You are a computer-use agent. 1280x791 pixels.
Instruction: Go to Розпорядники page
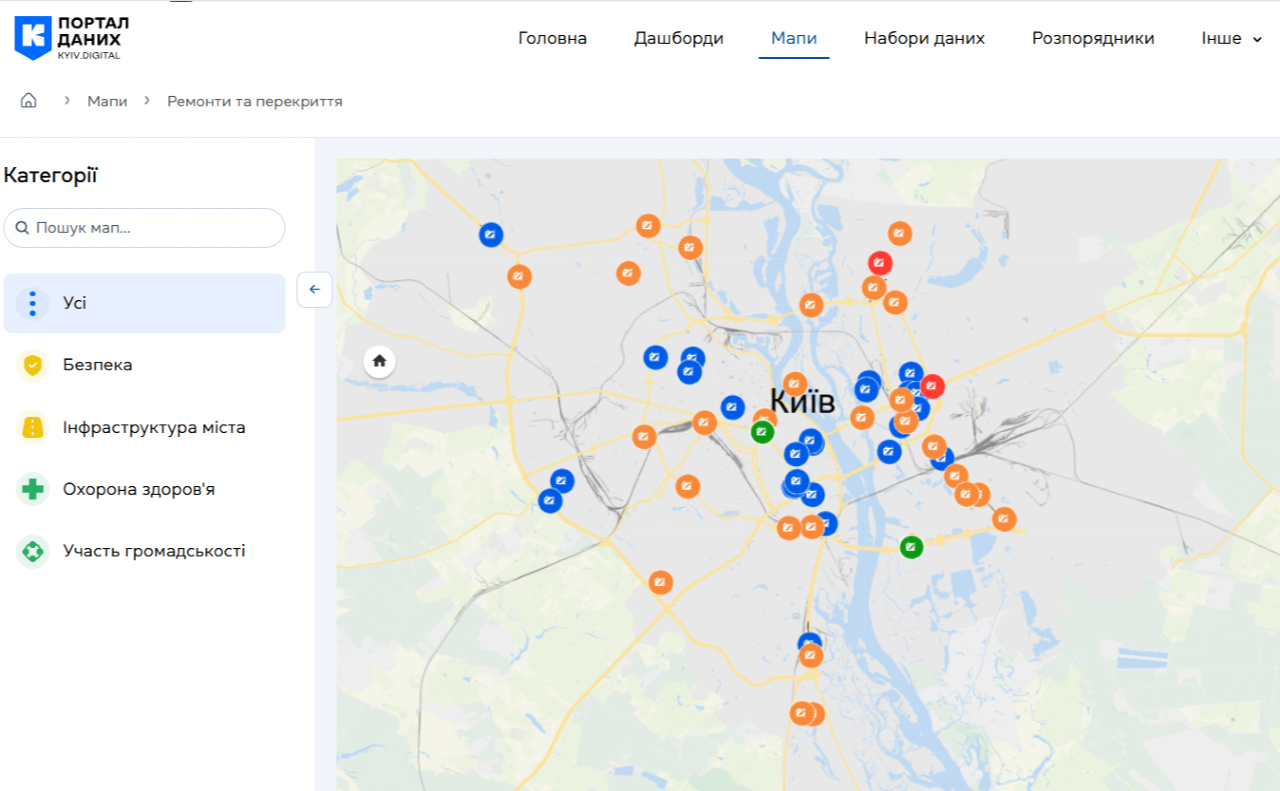1093,38
